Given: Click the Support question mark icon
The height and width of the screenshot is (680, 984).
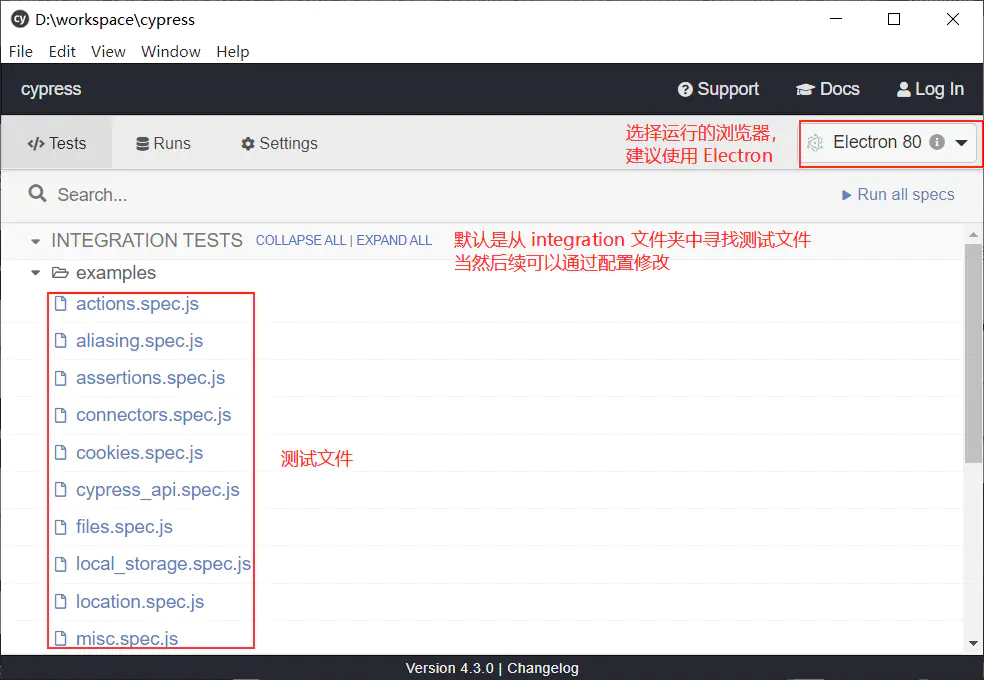Looking at the screenshot, I should [x=685, y=90].
